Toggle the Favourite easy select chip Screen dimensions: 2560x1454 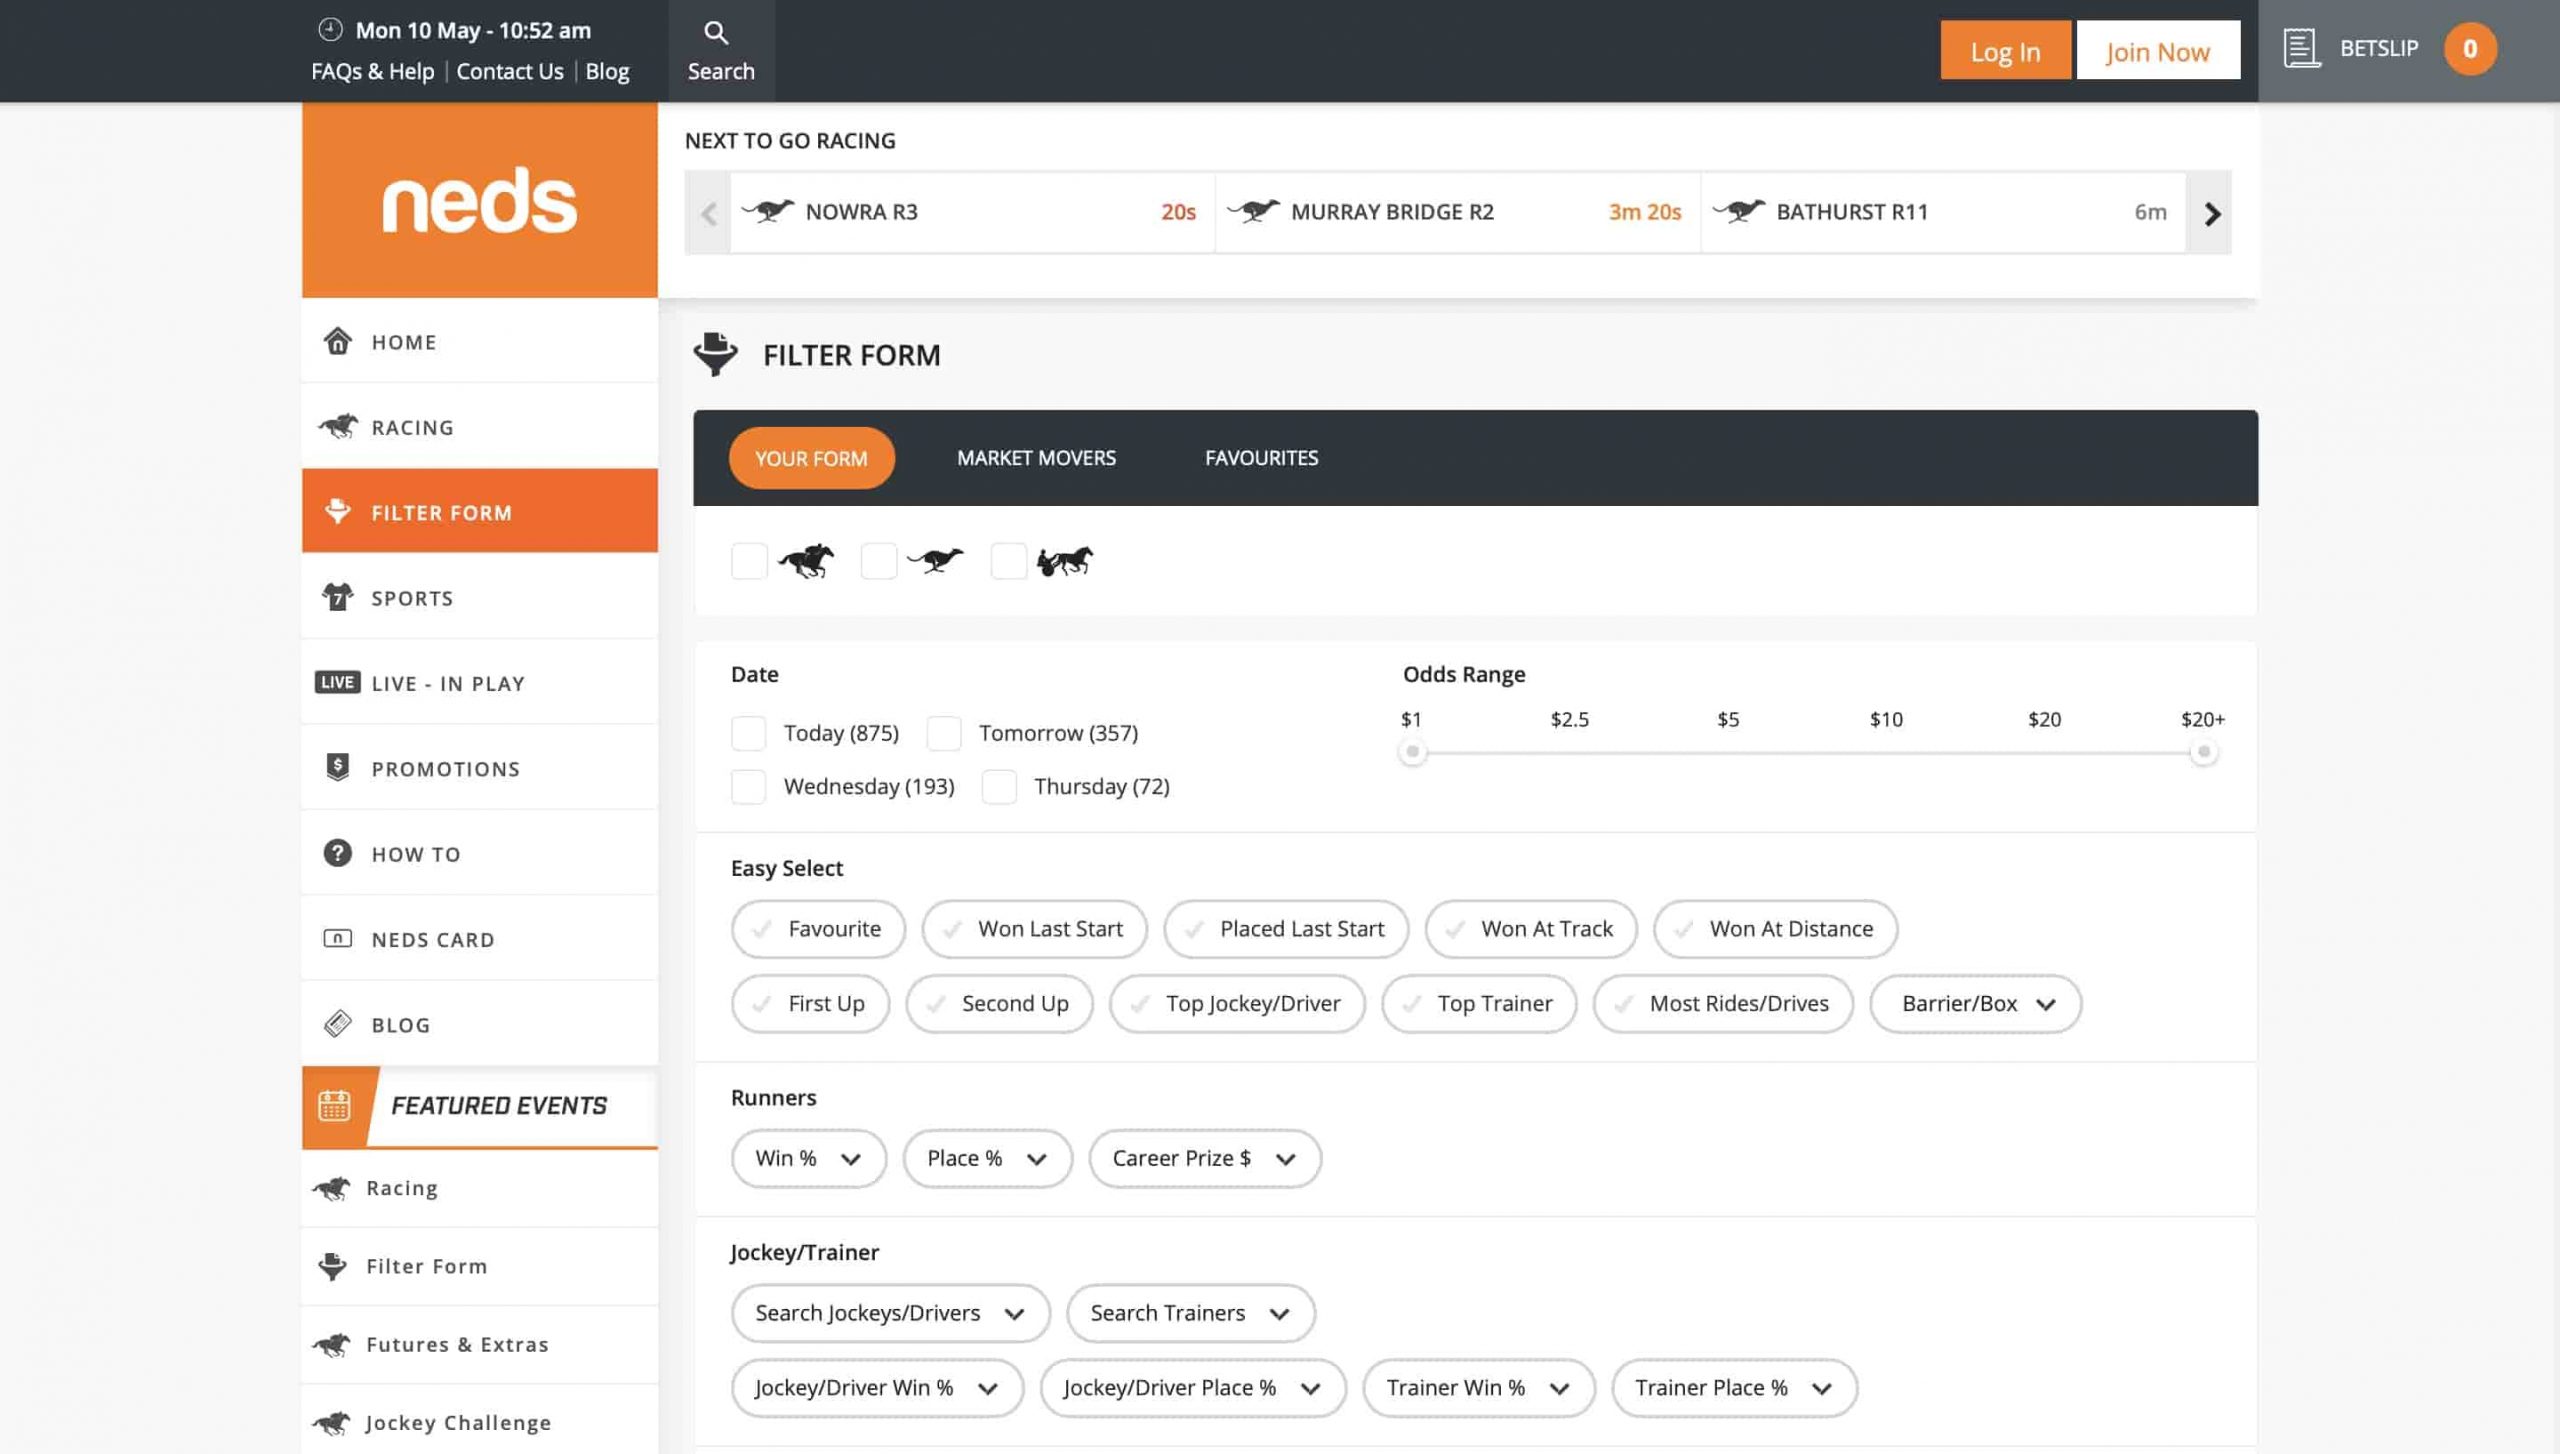(818, 929)
